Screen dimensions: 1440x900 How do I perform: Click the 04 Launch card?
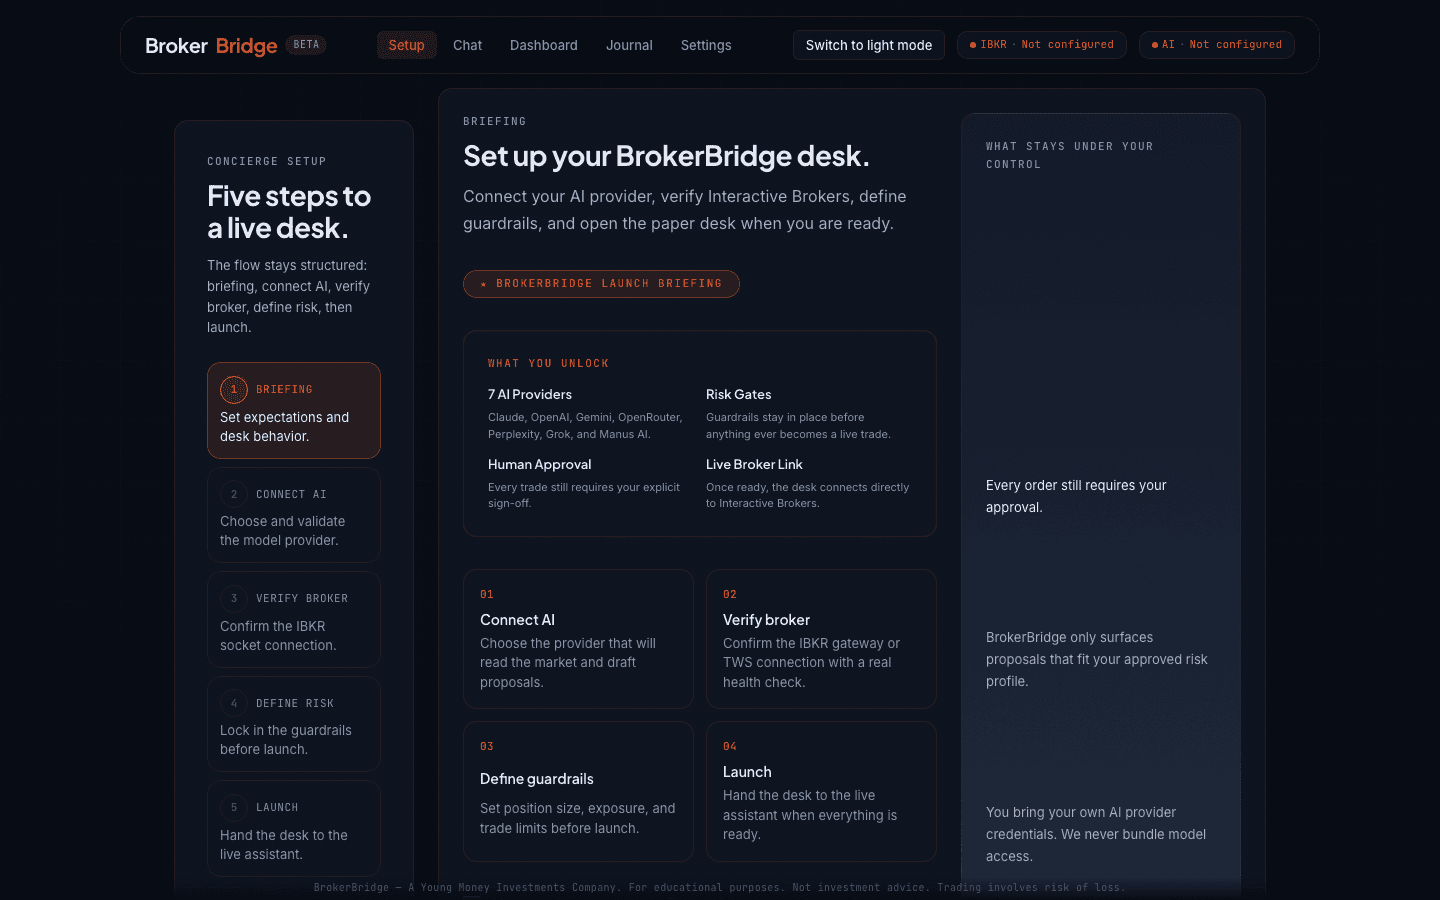(821, 791)
